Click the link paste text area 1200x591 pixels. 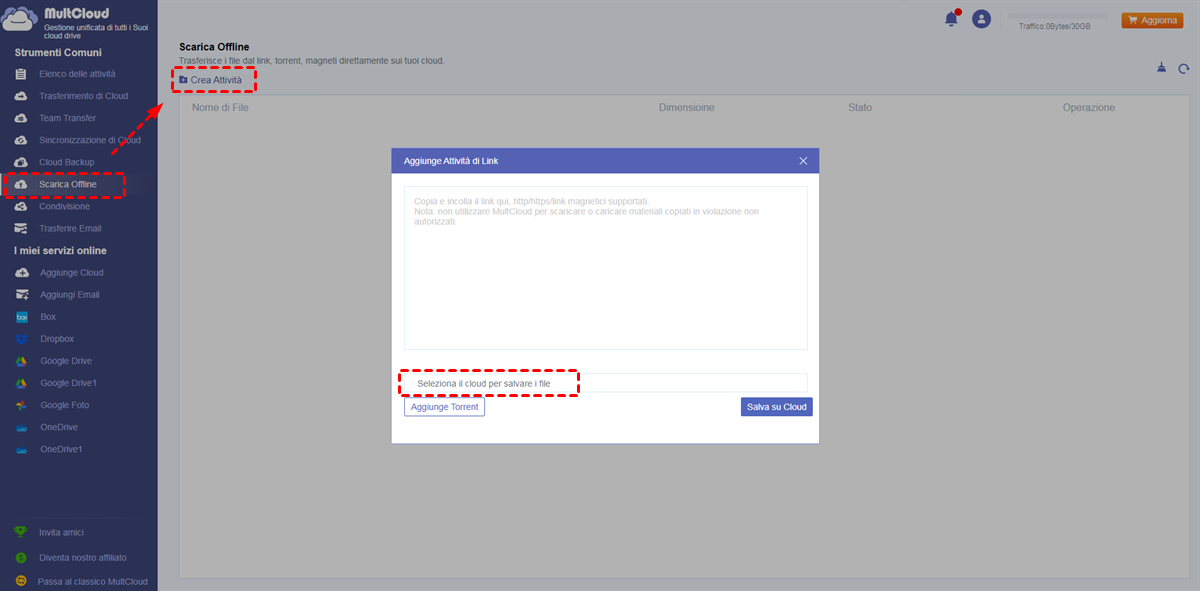point(605,268)
